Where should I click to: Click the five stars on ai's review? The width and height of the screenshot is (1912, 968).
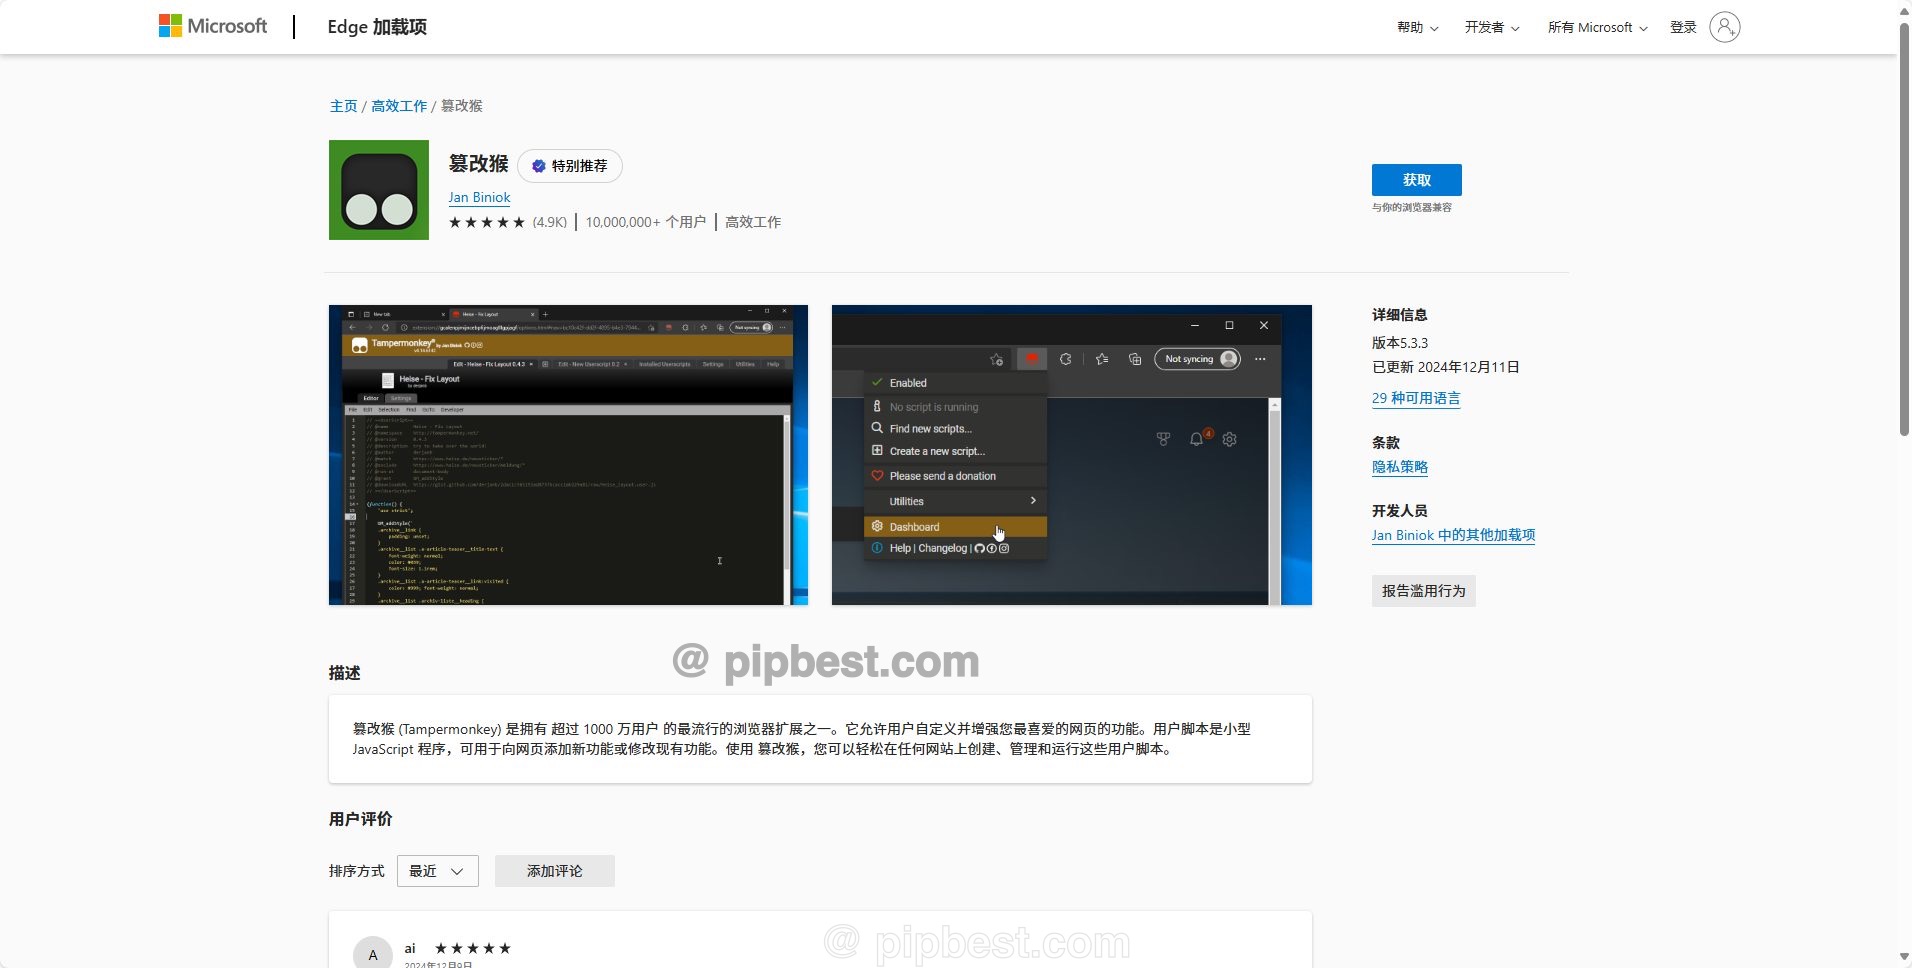[473, 948]
